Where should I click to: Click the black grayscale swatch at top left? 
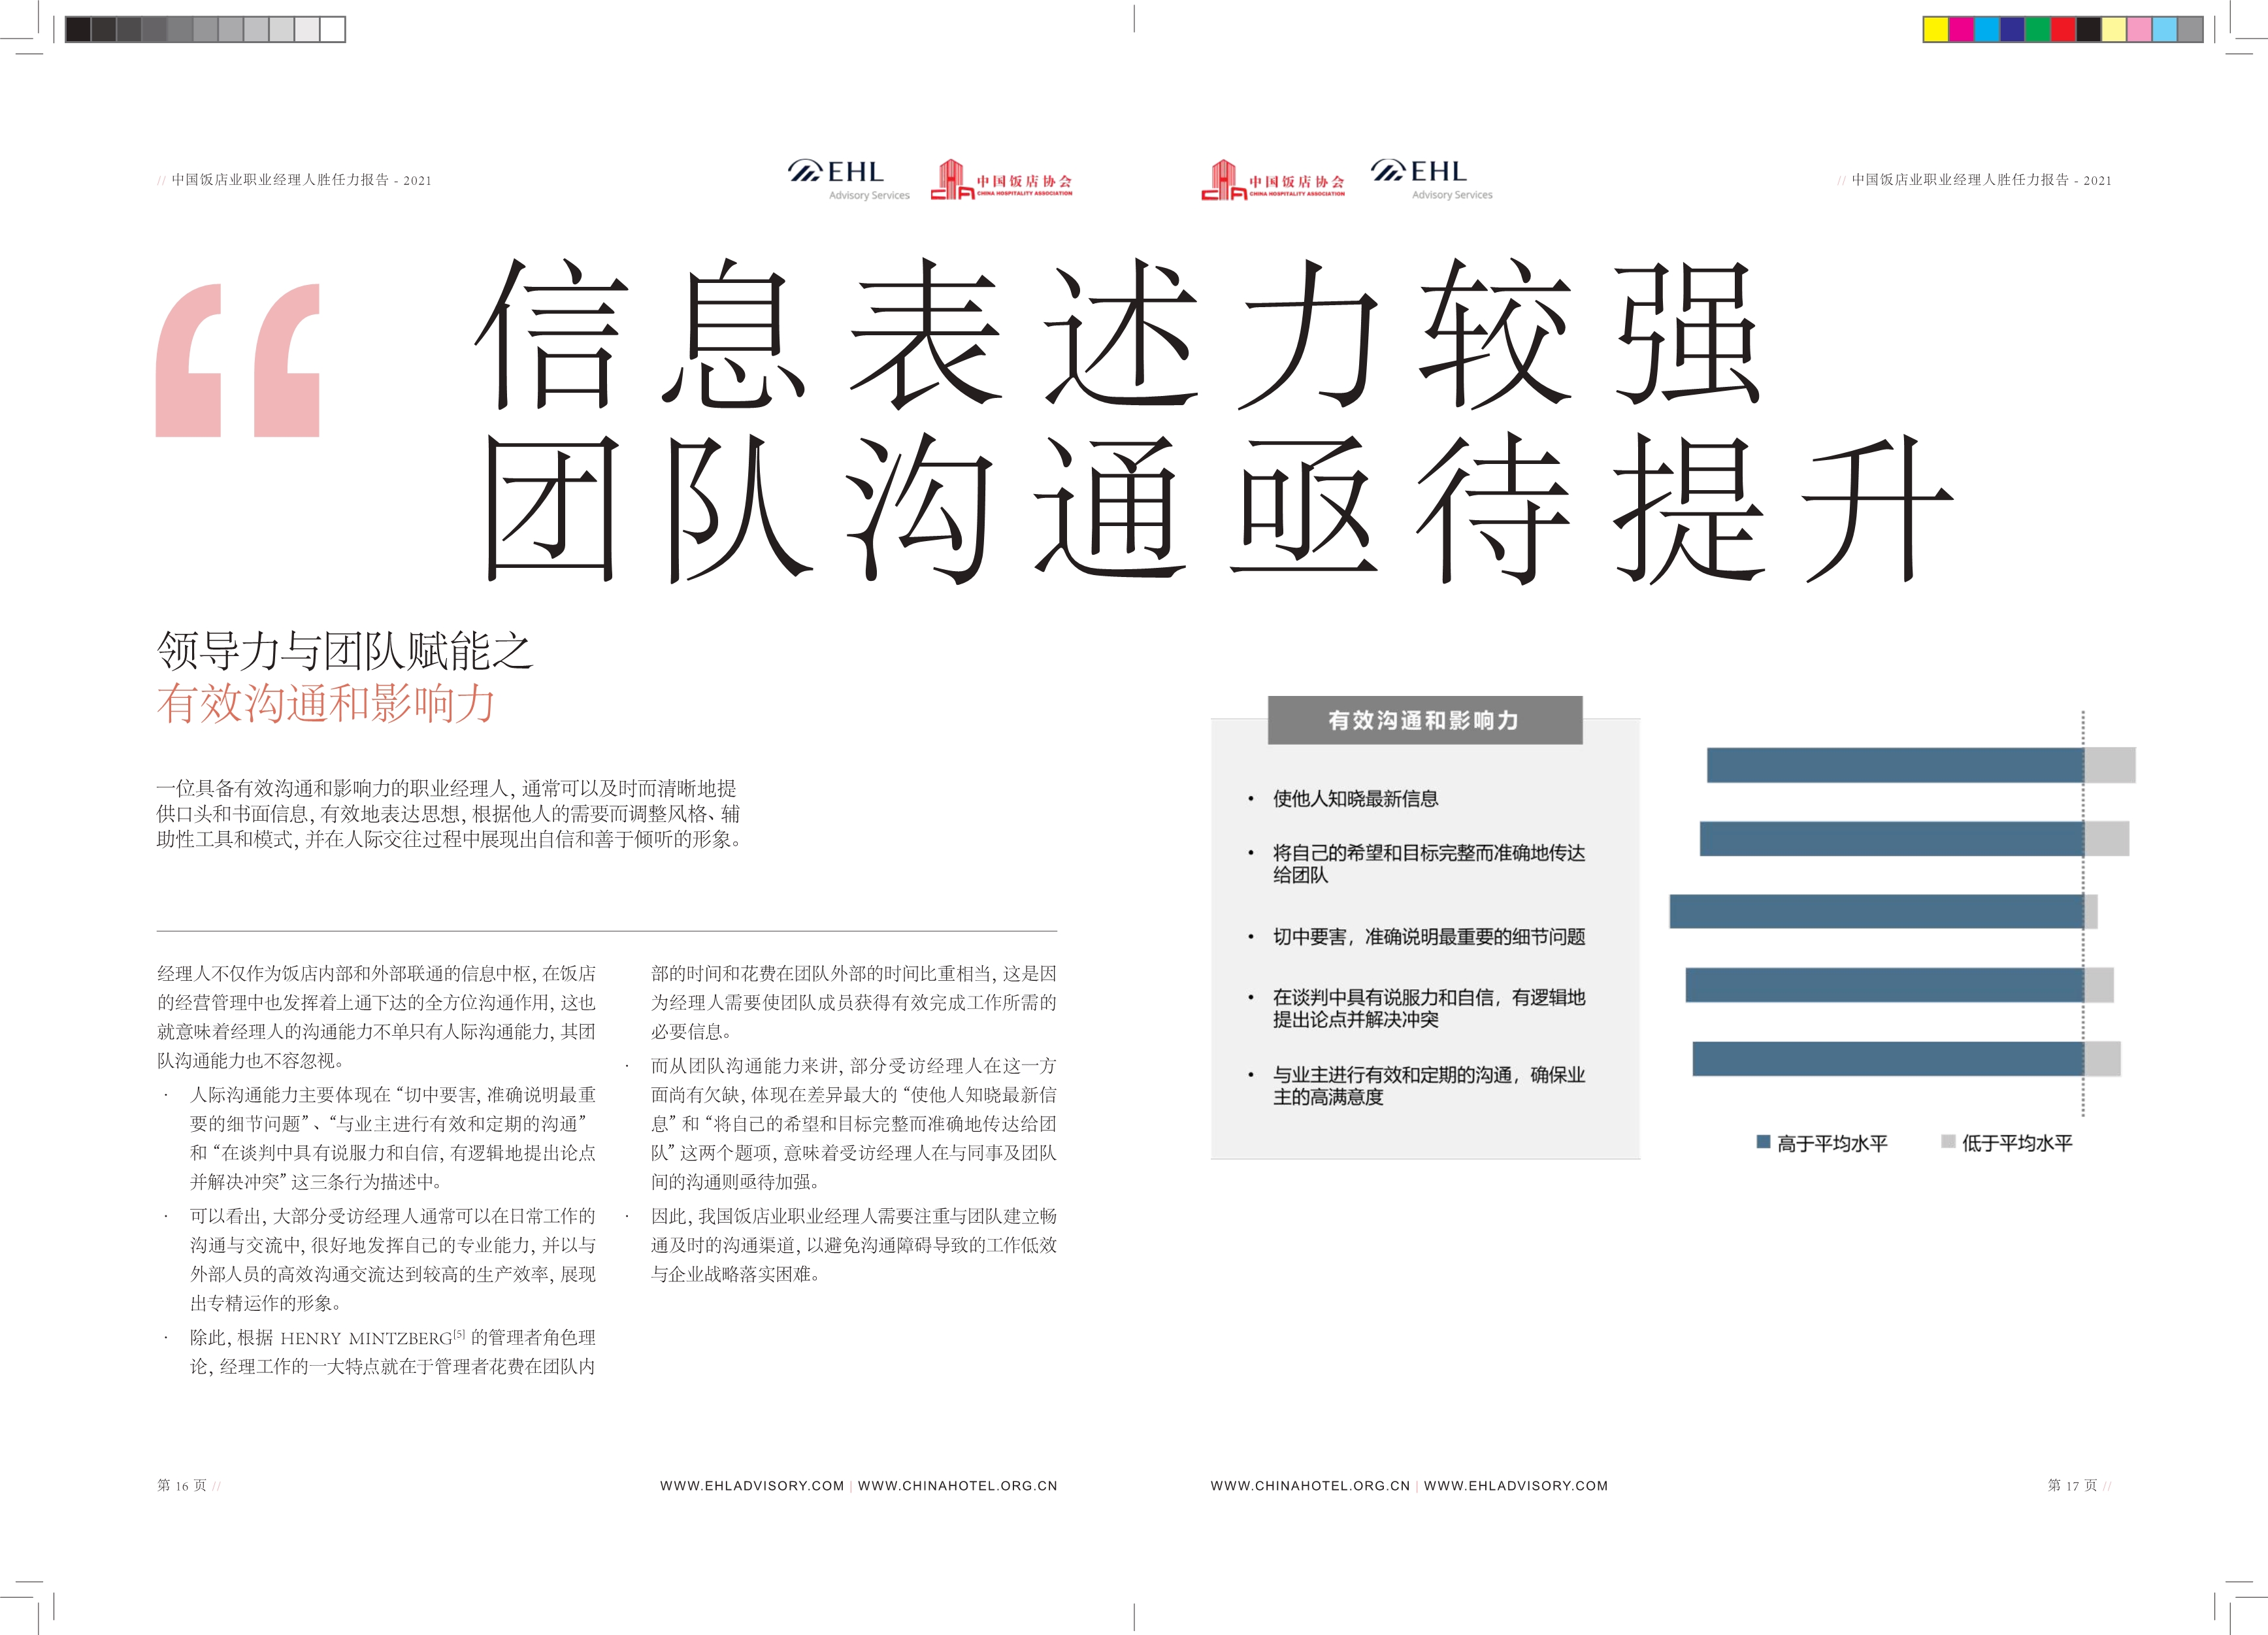click(x=78, y=30)
